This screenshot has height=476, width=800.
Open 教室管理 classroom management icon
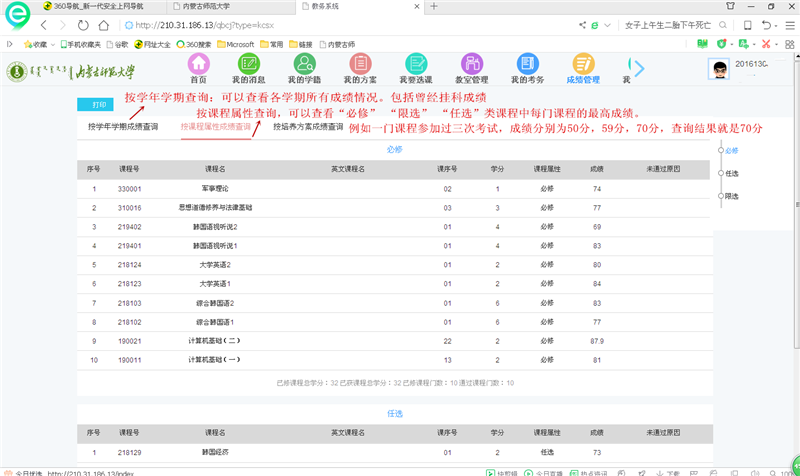pos(470,66)
